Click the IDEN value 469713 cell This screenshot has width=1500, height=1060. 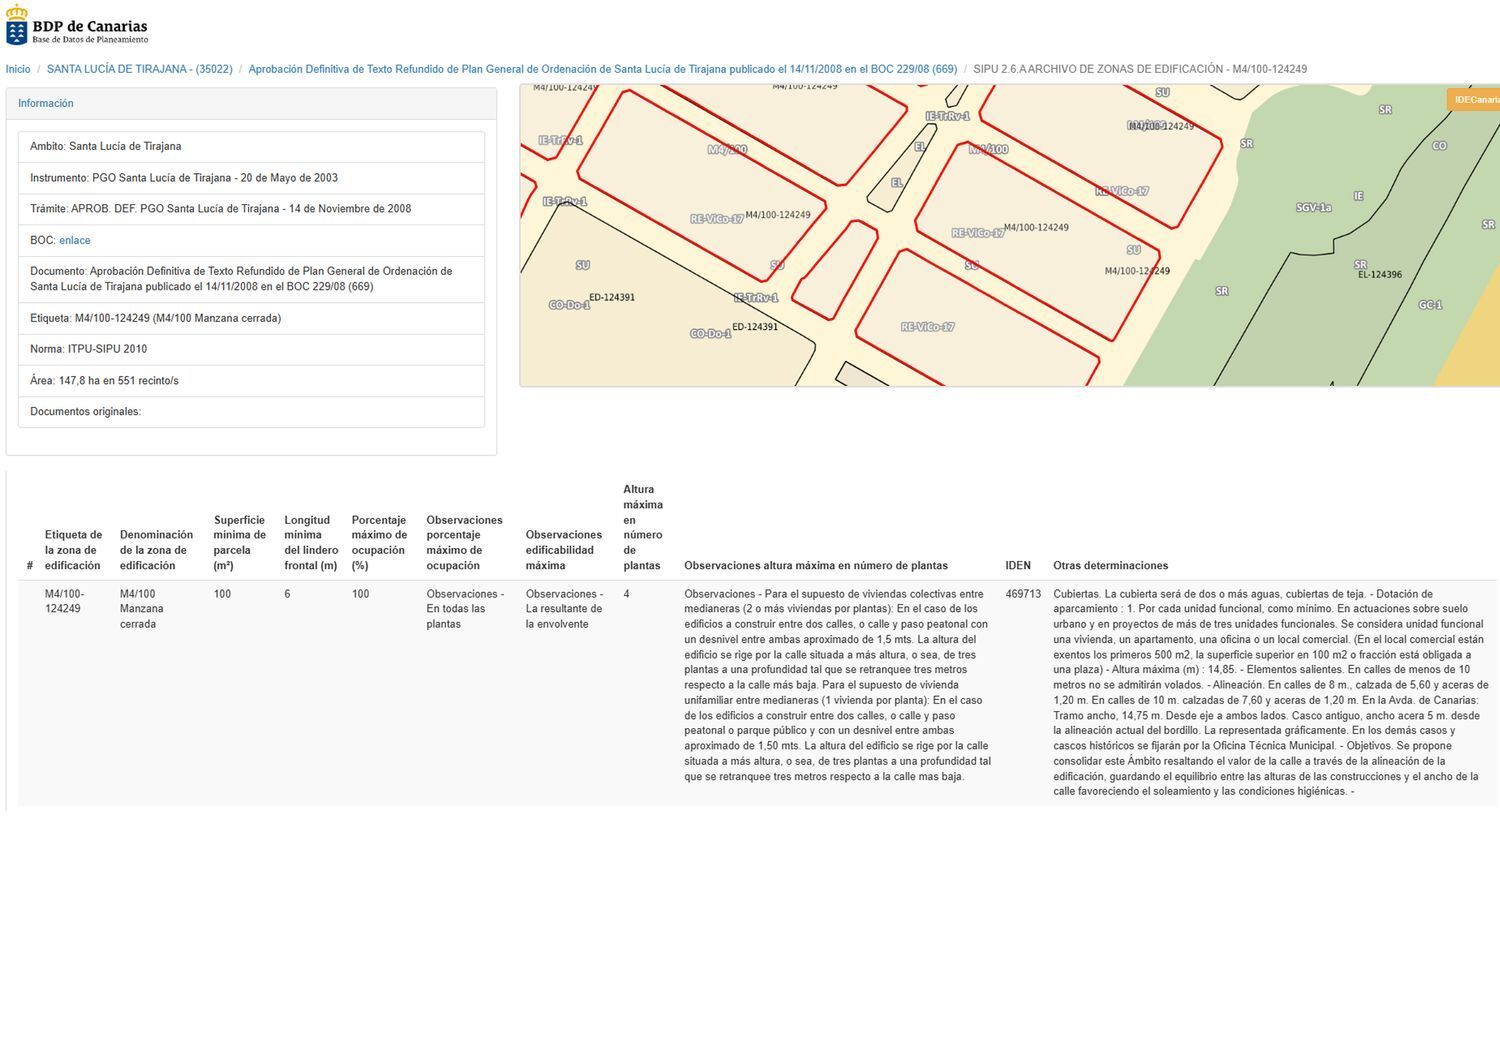click(1023, 594)
